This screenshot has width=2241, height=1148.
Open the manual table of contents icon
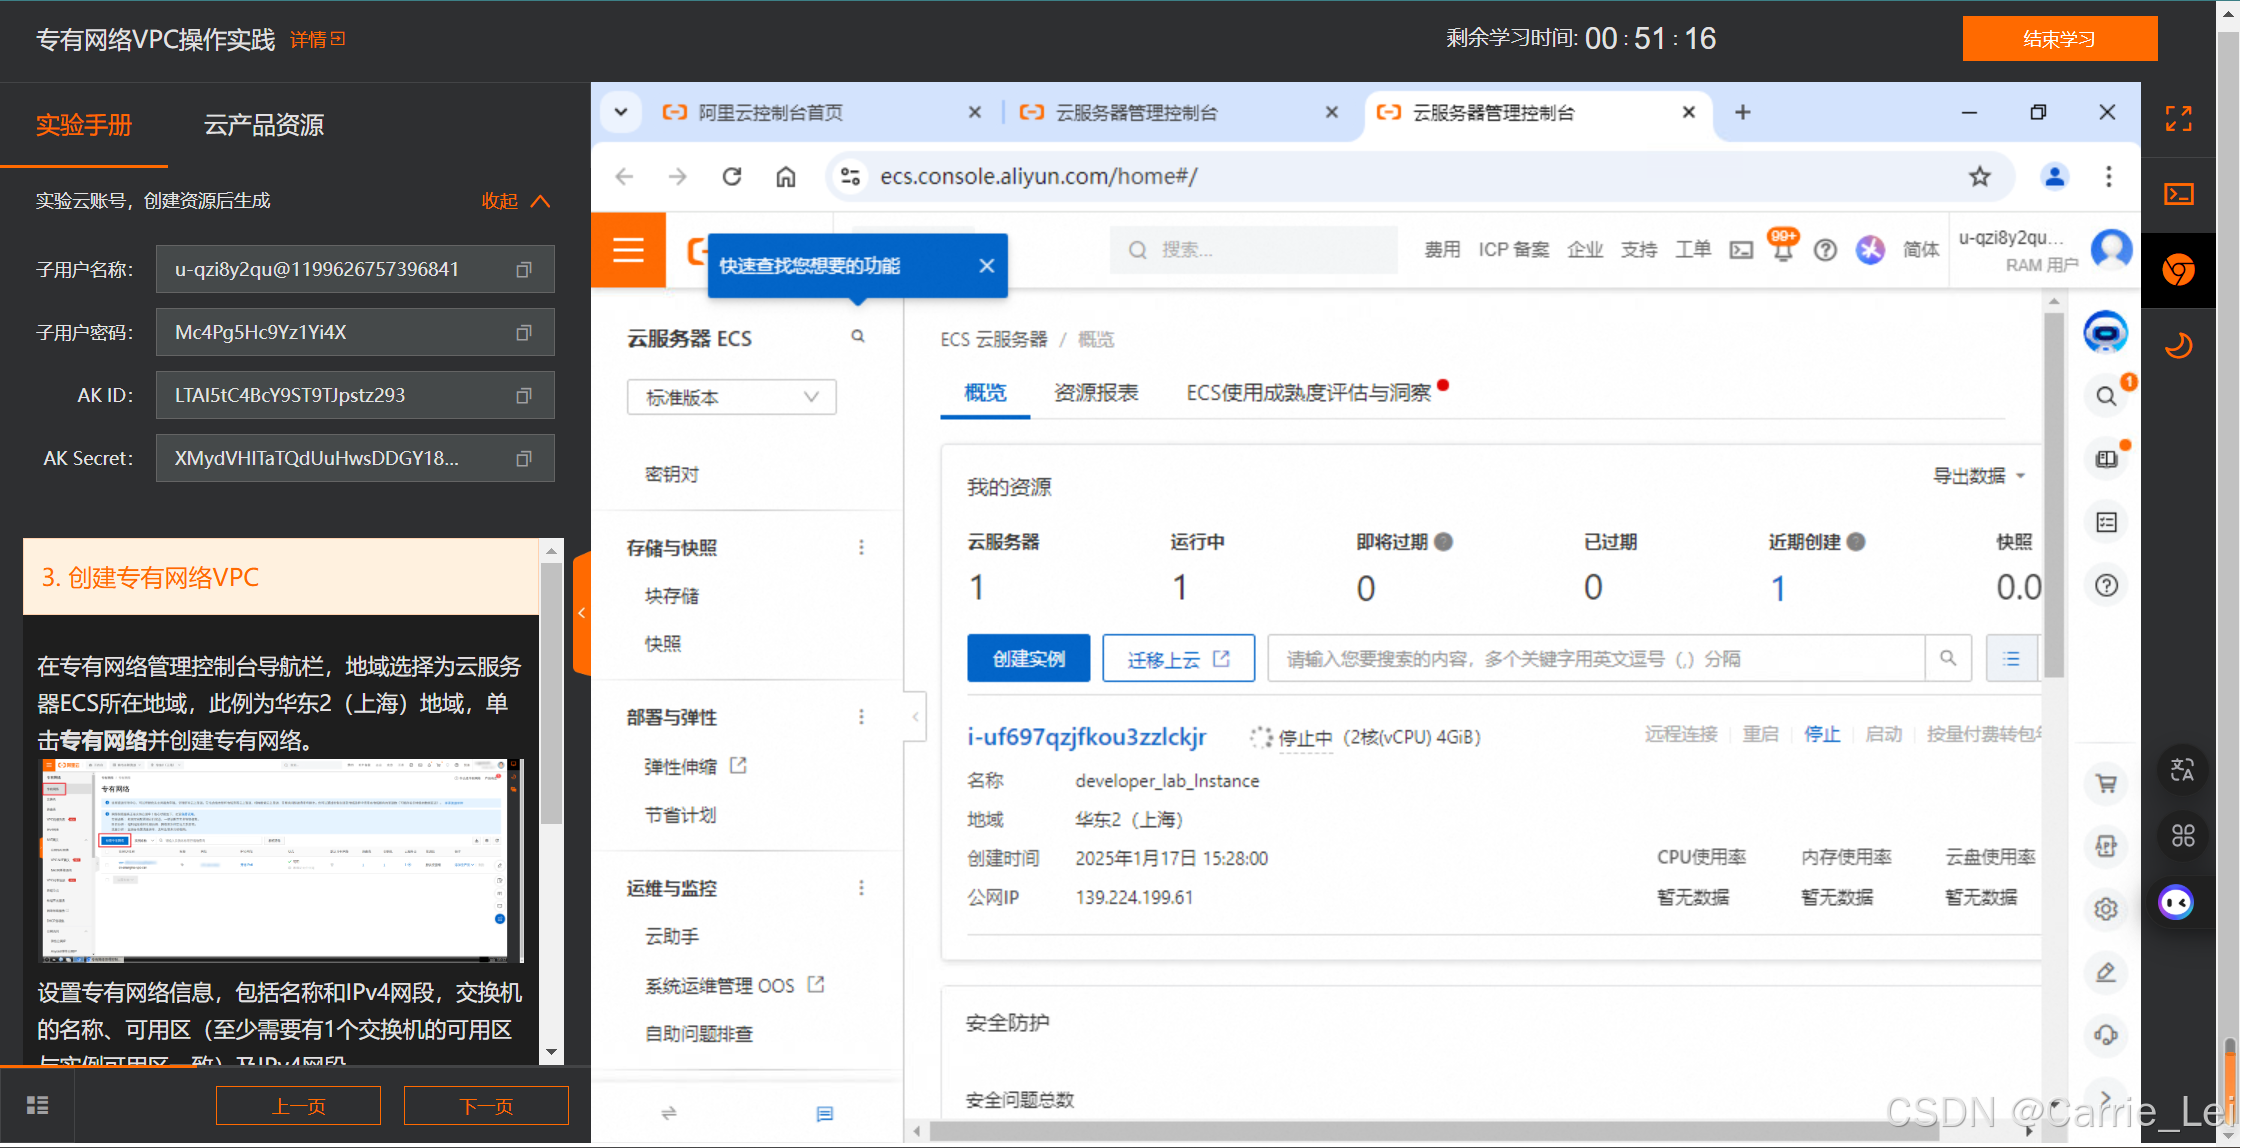pyautogui.click(x=37, y=1105)
